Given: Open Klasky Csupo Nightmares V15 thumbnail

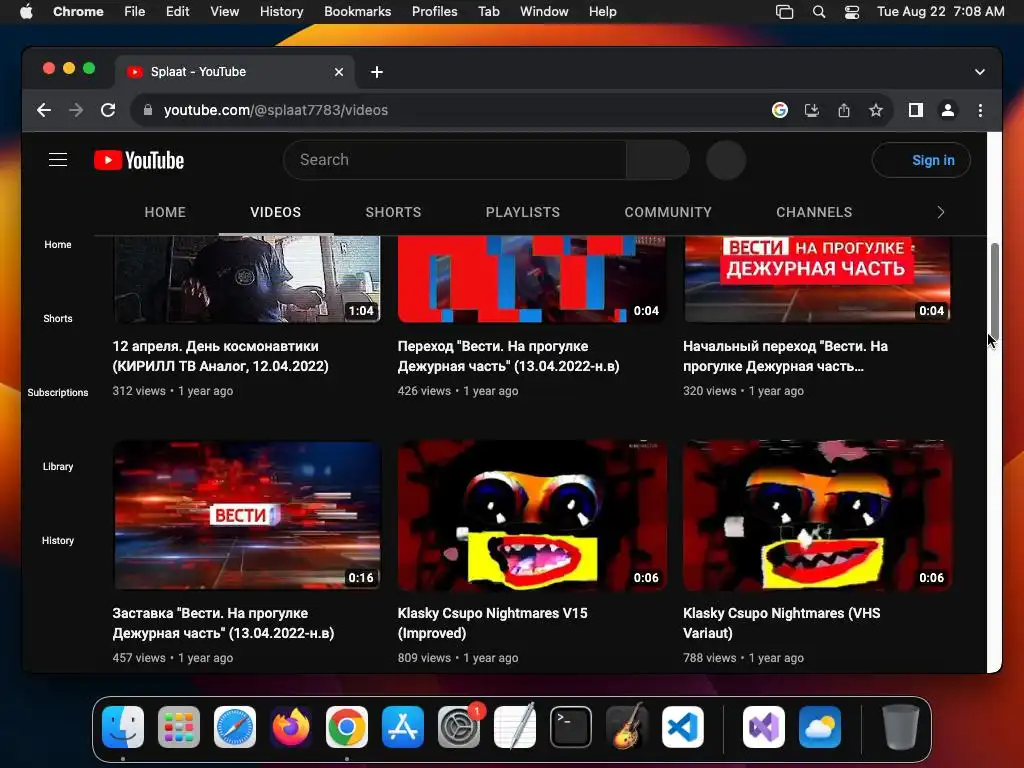Looking at the screenshot, I should point(532,515).
